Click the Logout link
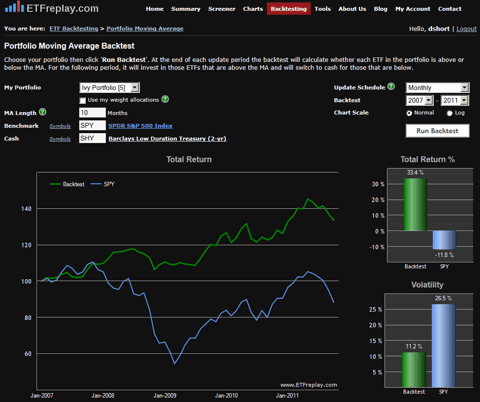 click(x=466, y=29)
